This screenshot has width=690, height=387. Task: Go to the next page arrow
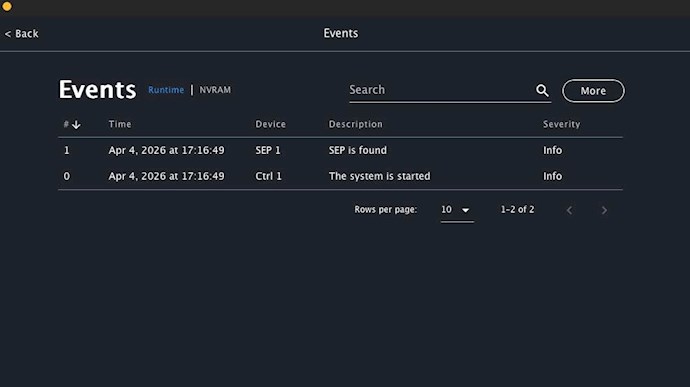[x=604, y=210]
